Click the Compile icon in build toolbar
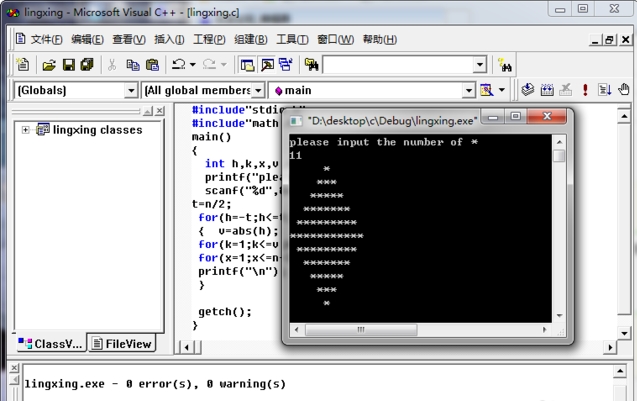This screenshot has width=637, height=401. pyautogui.click(x=527, y=90)
